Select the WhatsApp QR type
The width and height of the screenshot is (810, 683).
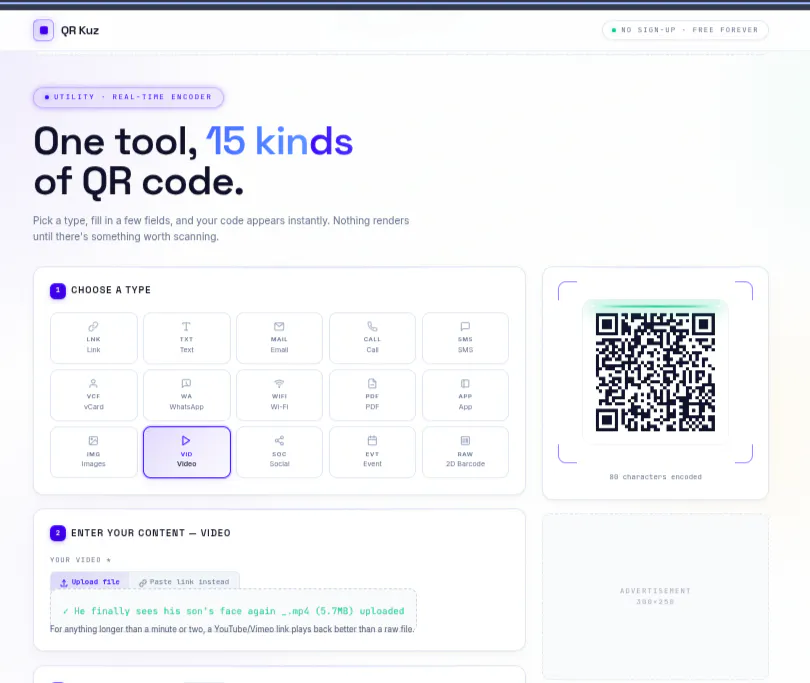click(186, 395)
